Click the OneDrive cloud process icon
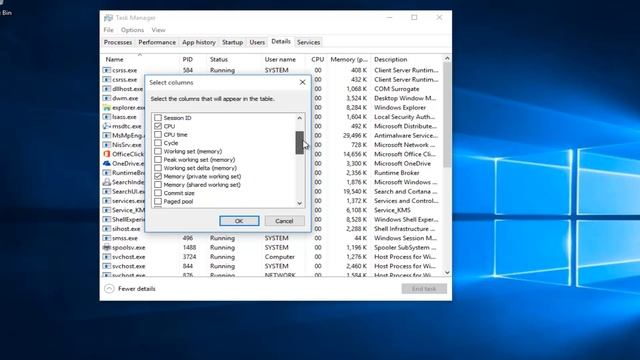The height and width of the screenshot is (360, 640). pos(107,163)
